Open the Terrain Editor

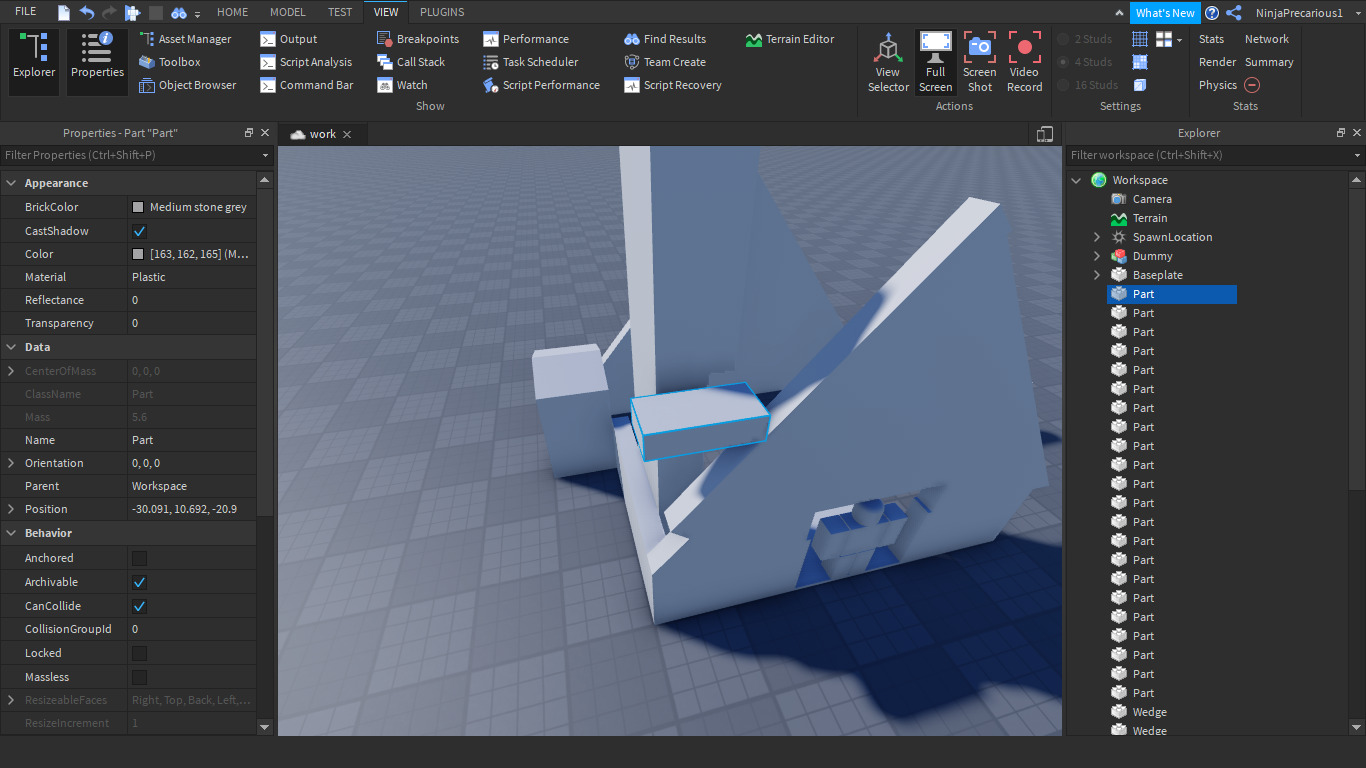(792, 39)
